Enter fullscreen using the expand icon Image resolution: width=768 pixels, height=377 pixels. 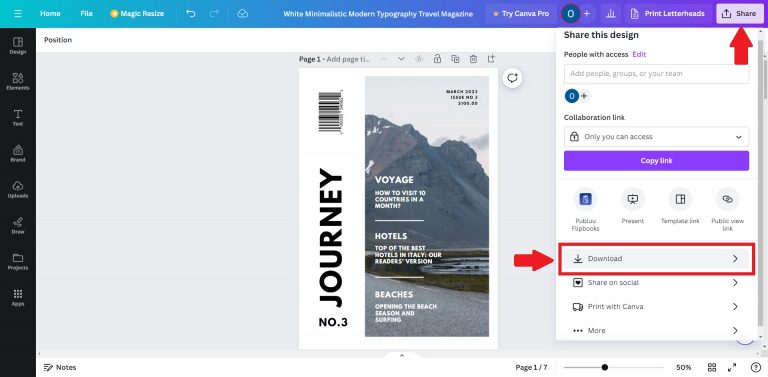[732, 367]
